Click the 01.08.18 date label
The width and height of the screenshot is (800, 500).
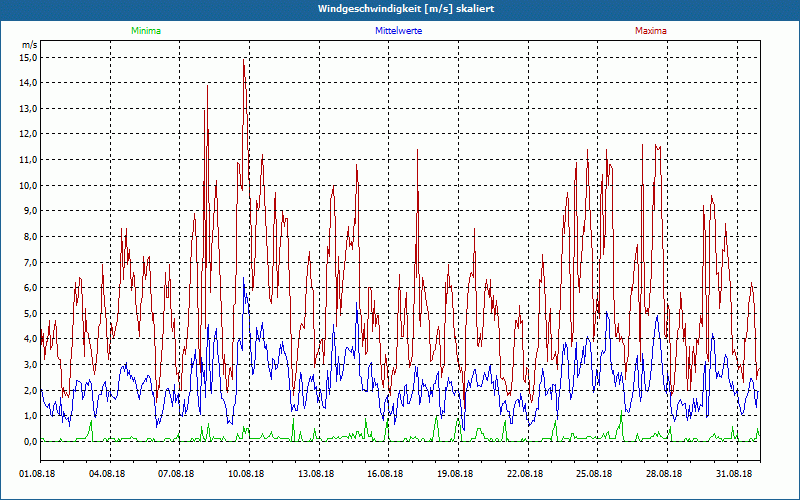click(x=37, y=474)
